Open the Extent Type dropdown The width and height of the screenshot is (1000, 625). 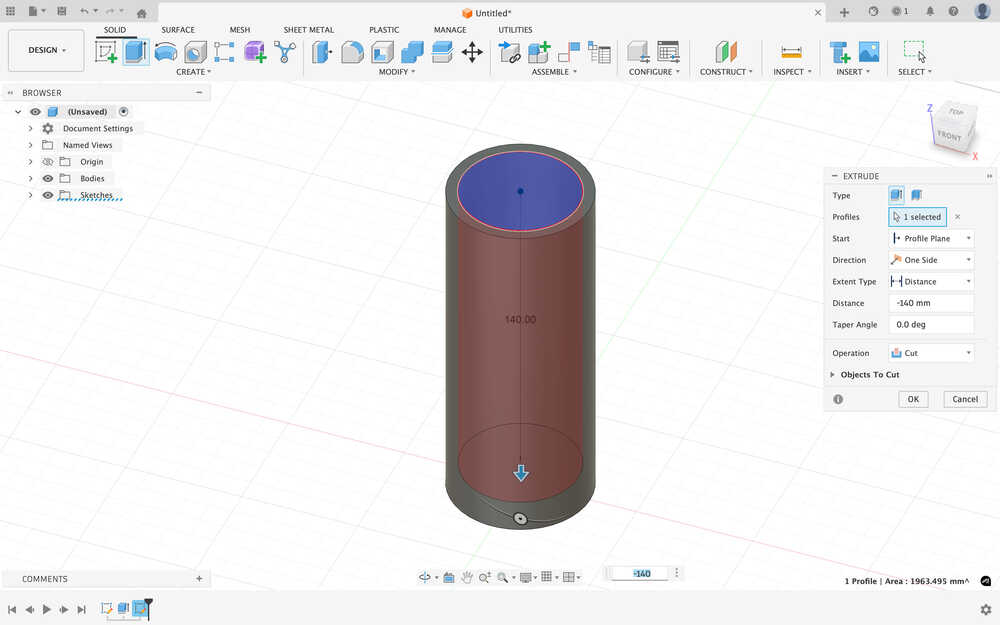[930, 282]
